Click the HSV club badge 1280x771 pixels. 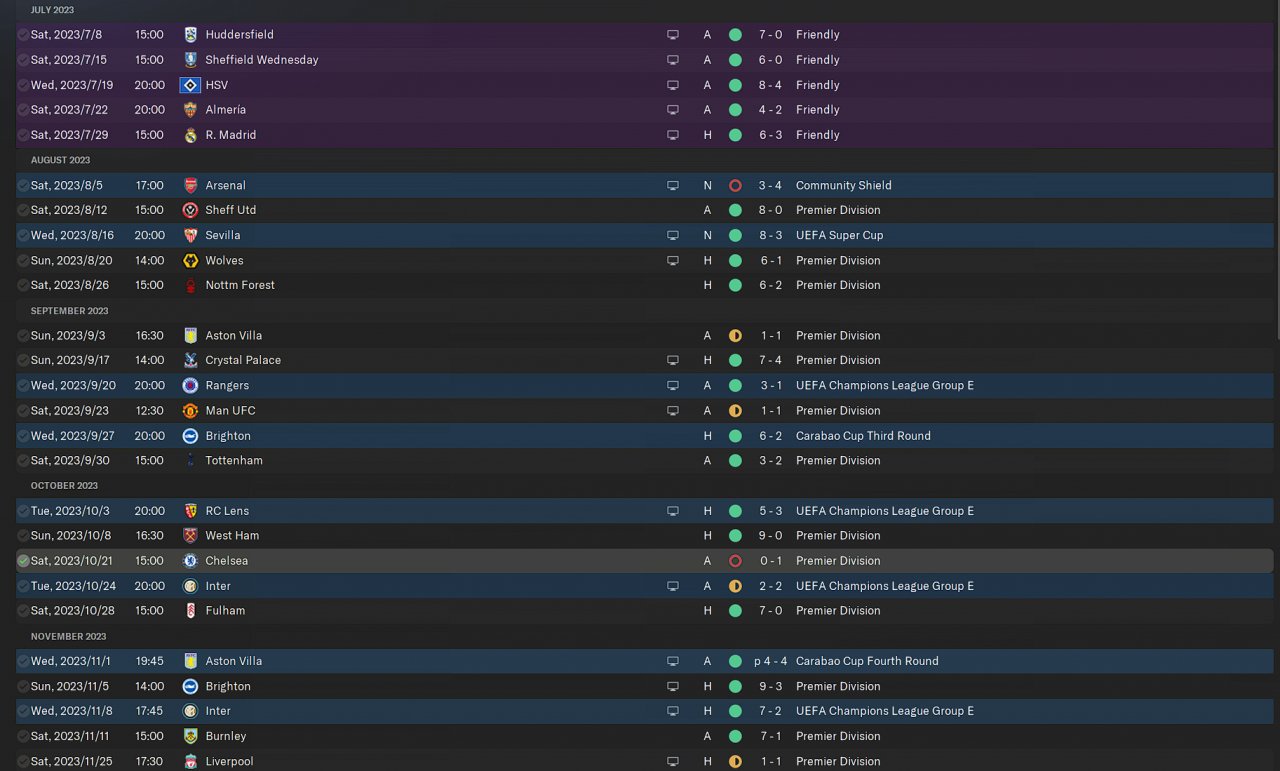[x=190, y=85]
